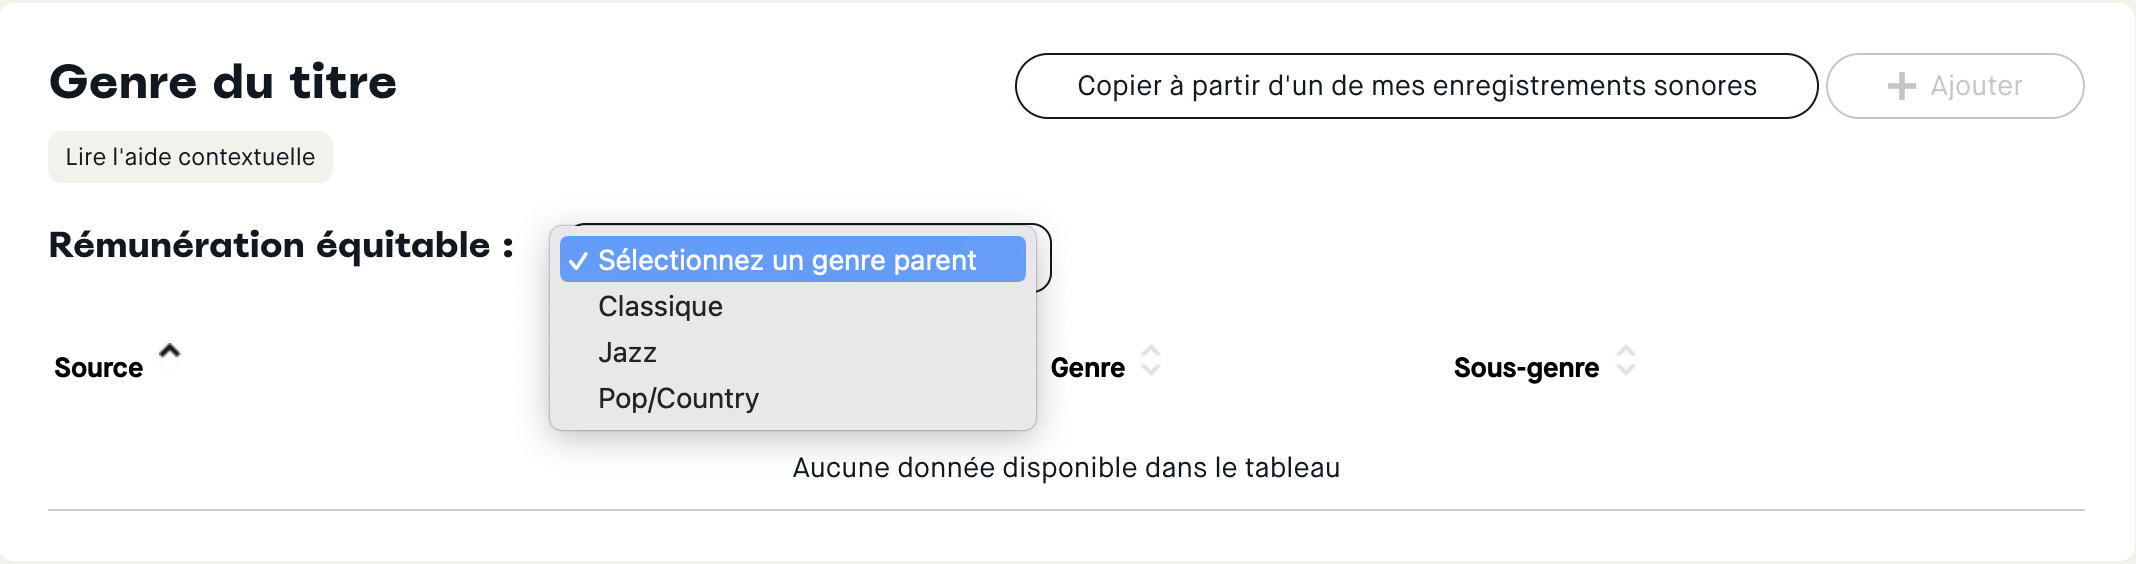Screen dimensions: 2136x564
Task: Click the "Aucune donnée disponible dans le tableau" message
Action: click(x=1066, y=468)
